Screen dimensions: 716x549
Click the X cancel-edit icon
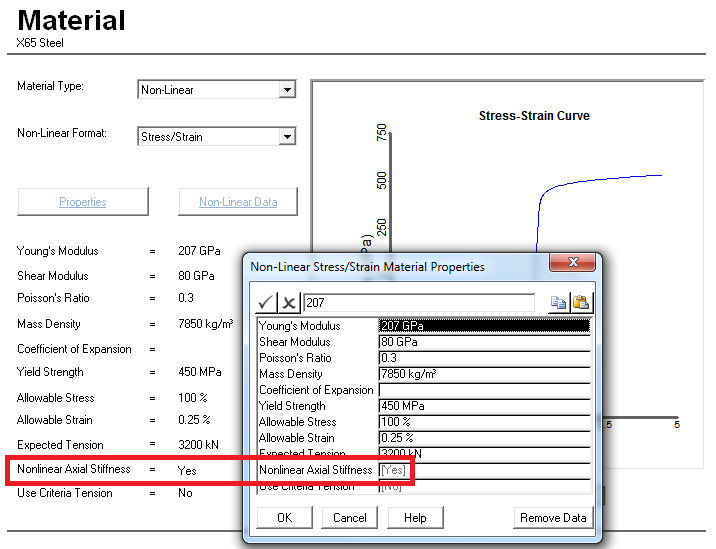tap(288, 303)
